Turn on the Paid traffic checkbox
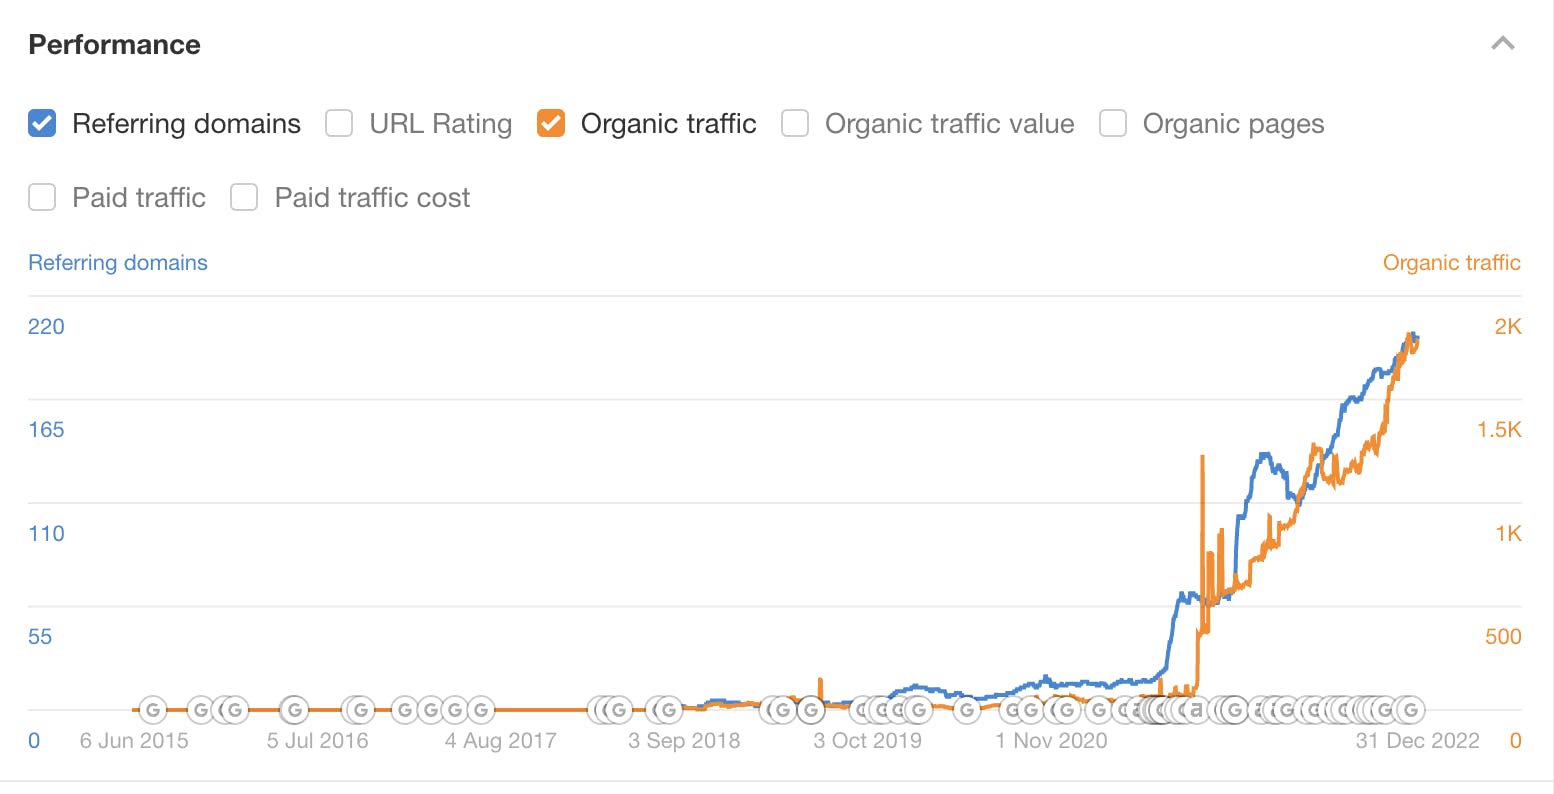The image size is (1554, 794). pos(42,197)
